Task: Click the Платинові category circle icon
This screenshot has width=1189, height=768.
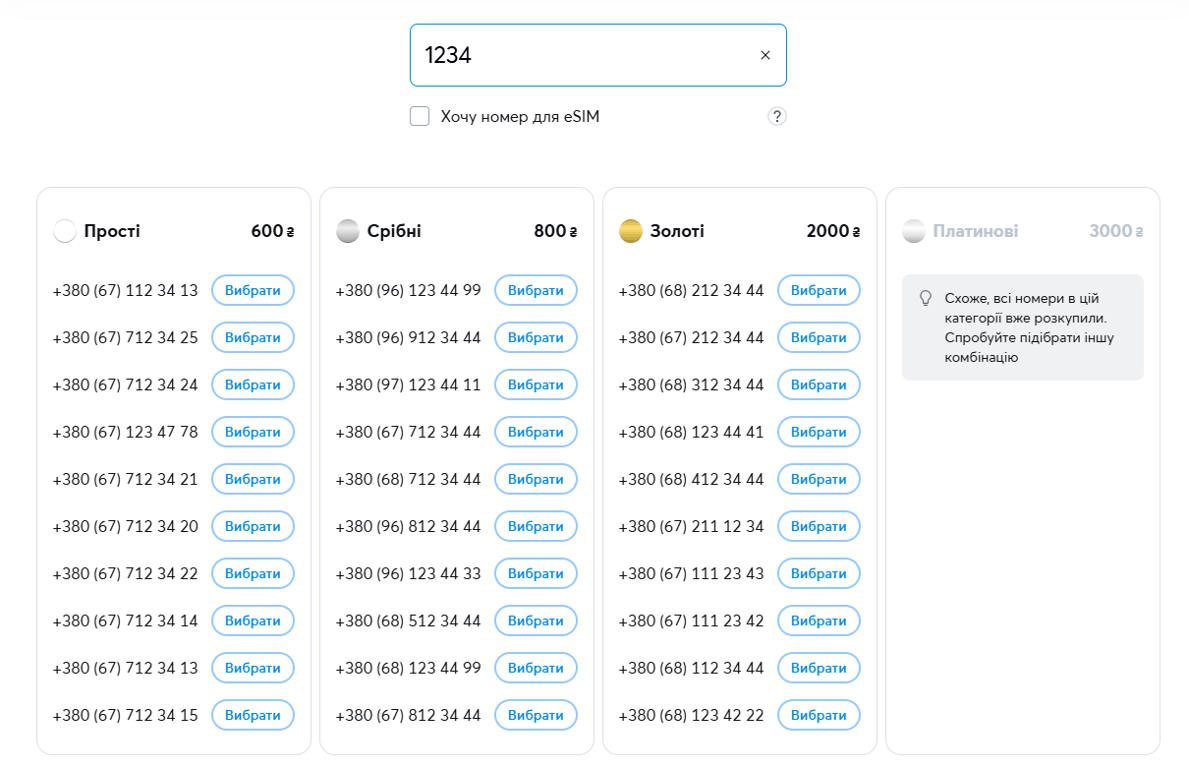Action: click(x=914, y=232)
